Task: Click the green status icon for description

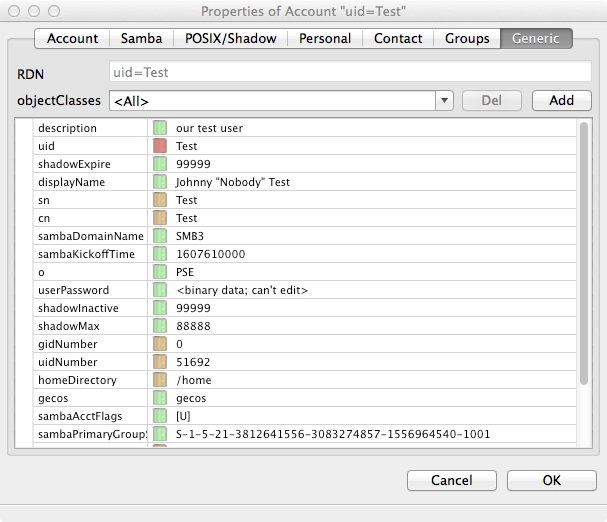Action: [160, 128]
